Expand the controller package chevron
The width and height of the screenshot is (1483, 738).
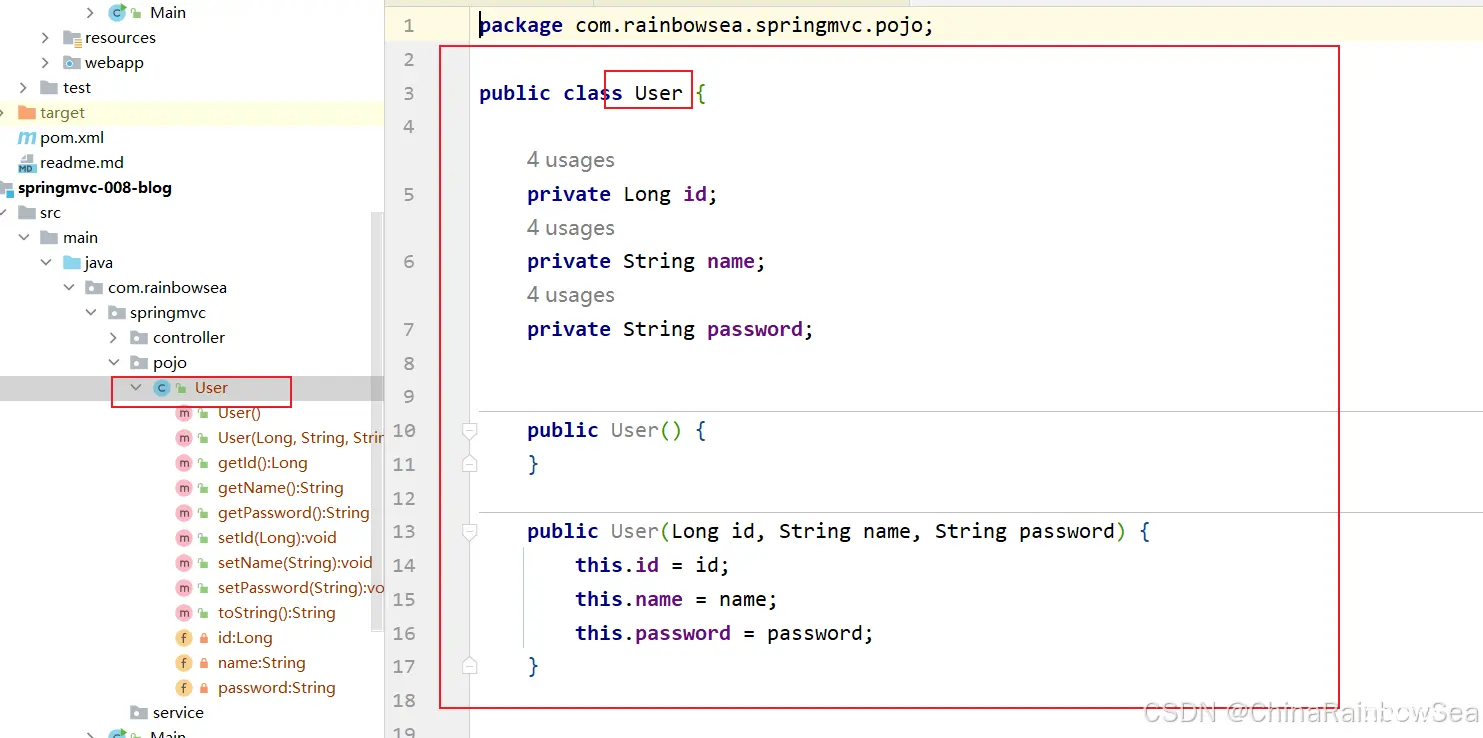tap(114, 338)
